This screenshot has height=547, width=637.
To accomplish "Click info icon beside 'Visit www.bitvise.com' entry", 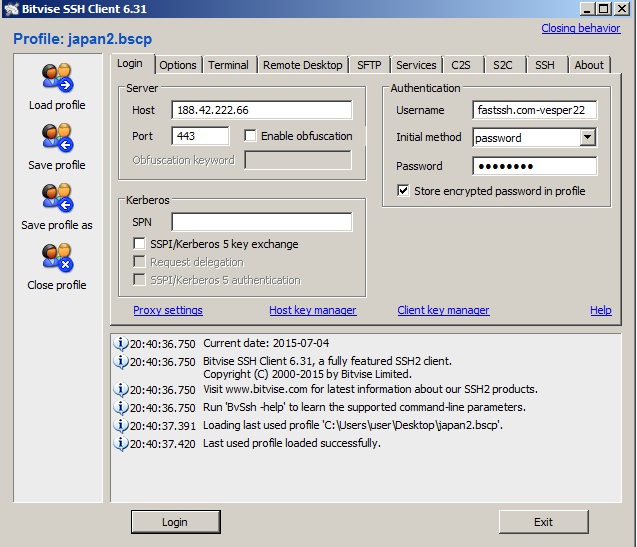I will pos(121,389).
